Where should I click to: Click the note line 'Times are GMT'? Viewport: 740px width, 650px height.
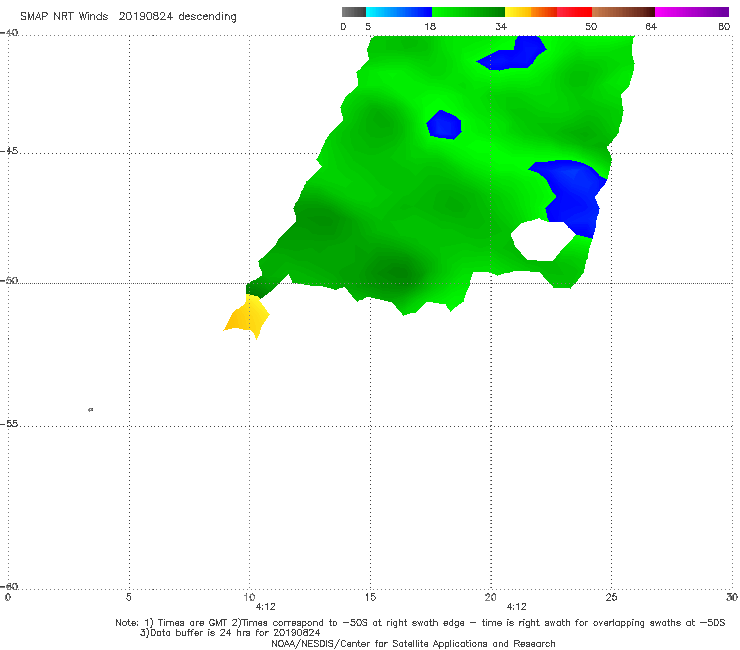coord(193,623)
